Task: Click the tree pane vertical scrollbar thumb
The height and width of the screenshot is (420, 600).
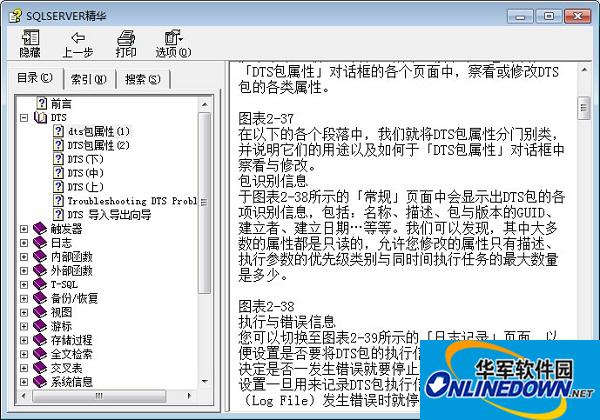Action: pyautogui.click(x=204, y=203)
